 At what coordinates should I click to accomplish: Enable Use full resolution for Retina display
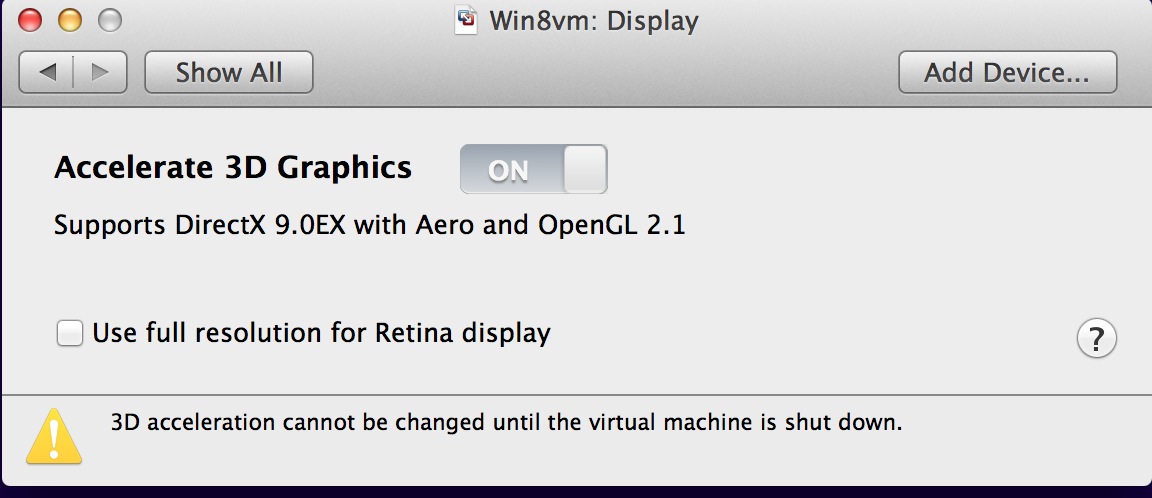pyautogui.click(x=70, y=333)
